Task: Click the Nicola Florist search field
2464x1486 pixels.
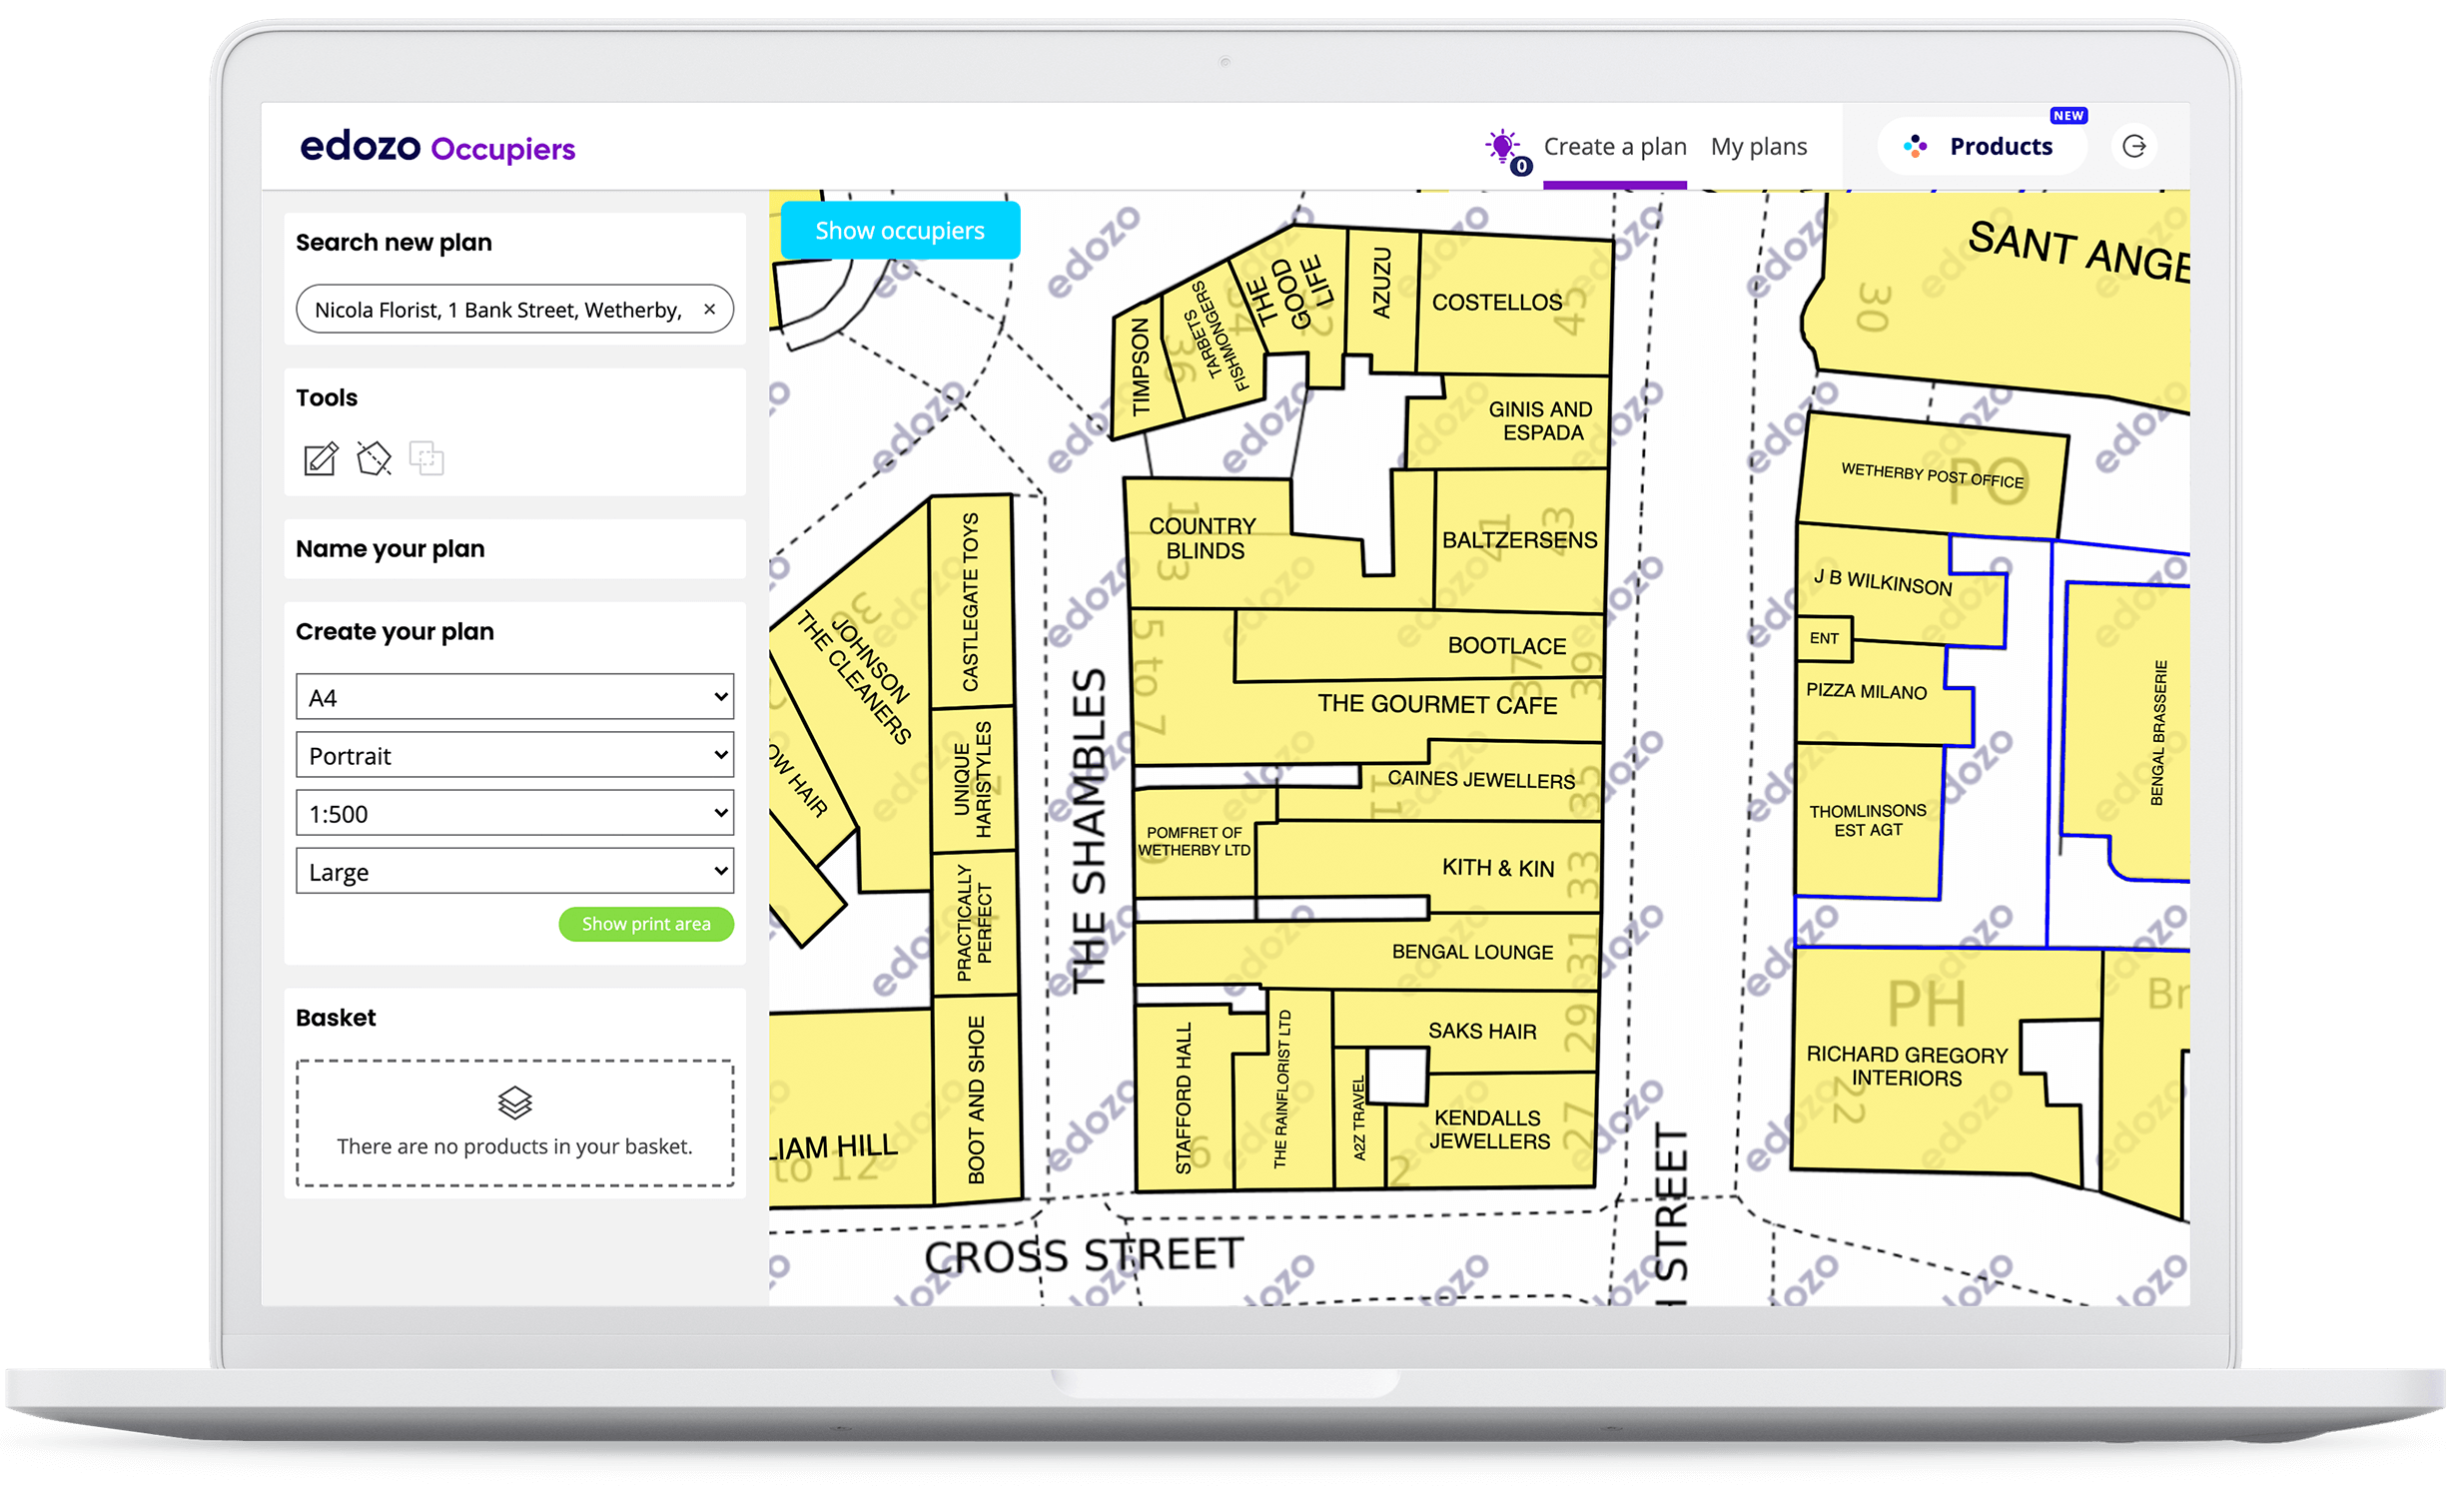Action: pos(500,310)
